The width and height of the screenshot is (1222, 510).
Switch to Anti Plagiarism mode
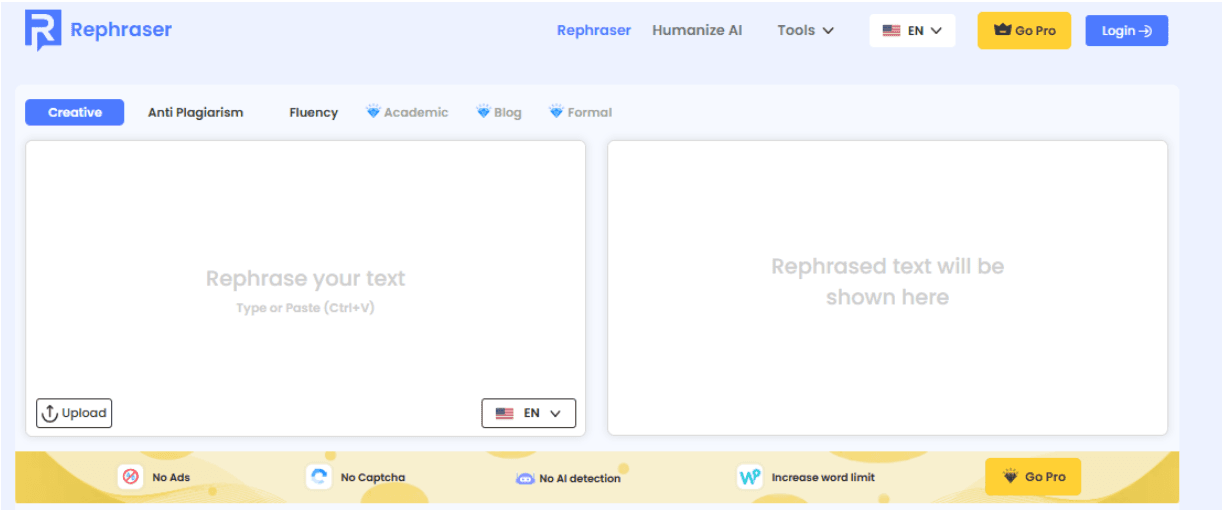[x=196, y=112]
